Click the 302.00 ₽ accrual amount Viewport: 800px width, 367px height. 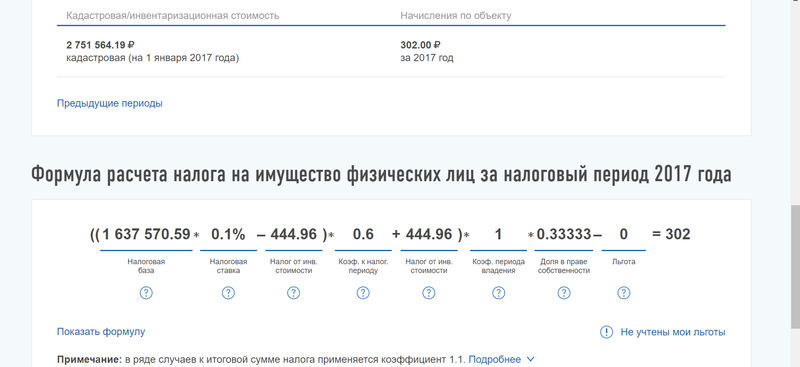tap(420, 45)
